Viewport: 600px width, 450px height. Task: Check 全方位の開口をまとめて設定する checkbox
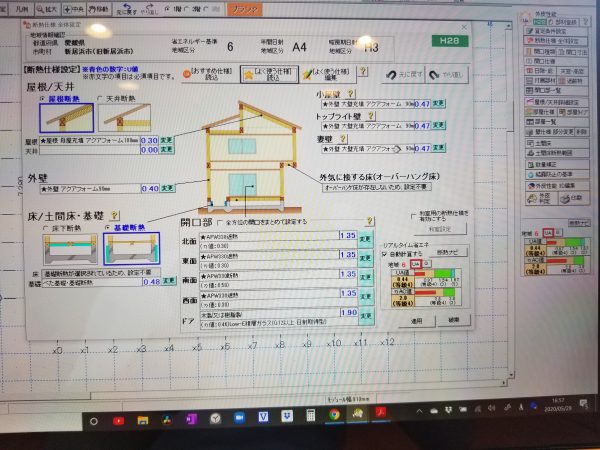tap(220, 222)
